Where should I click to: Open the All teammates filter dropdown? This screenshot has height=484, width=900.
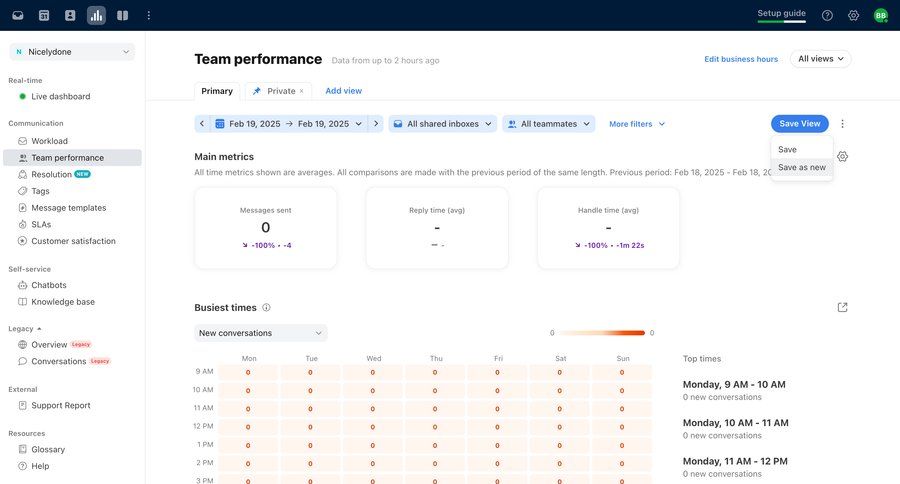pos(549,124)
